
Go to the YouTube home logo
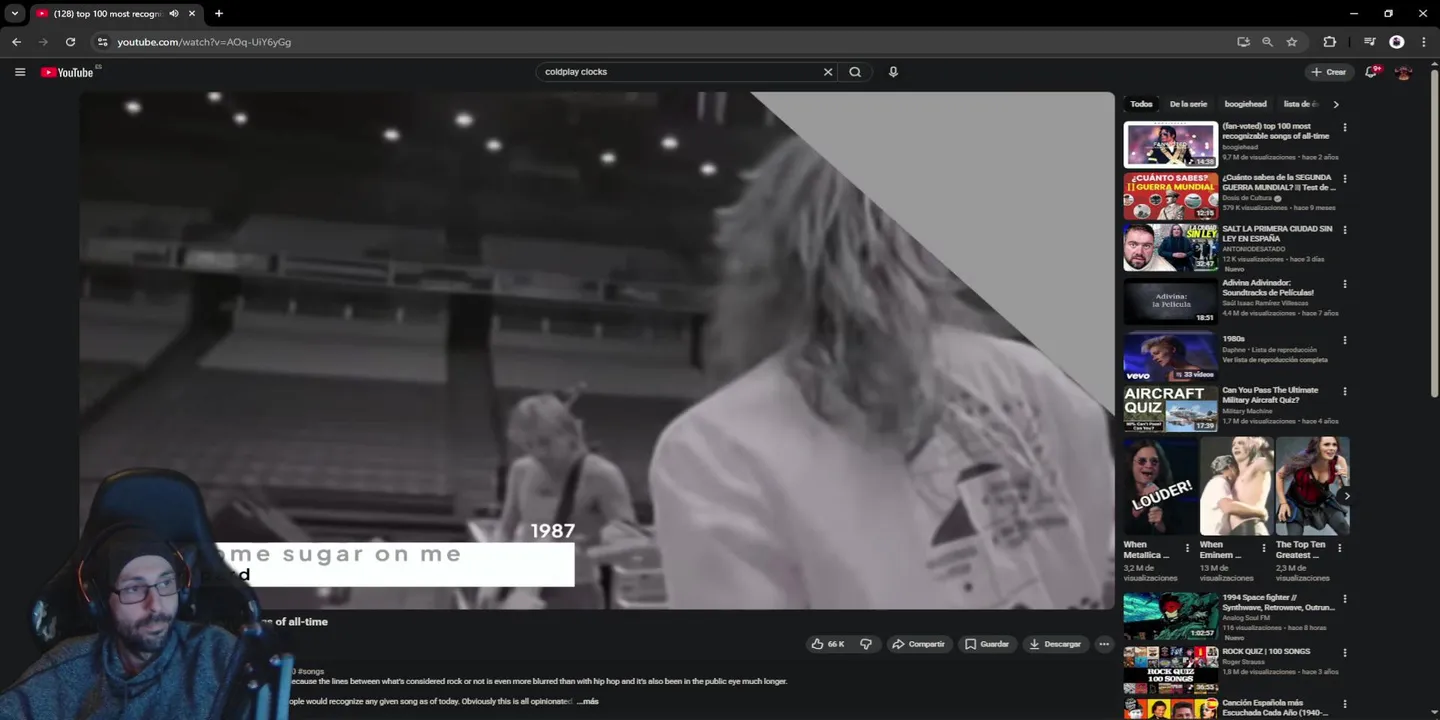click(67, 72)
